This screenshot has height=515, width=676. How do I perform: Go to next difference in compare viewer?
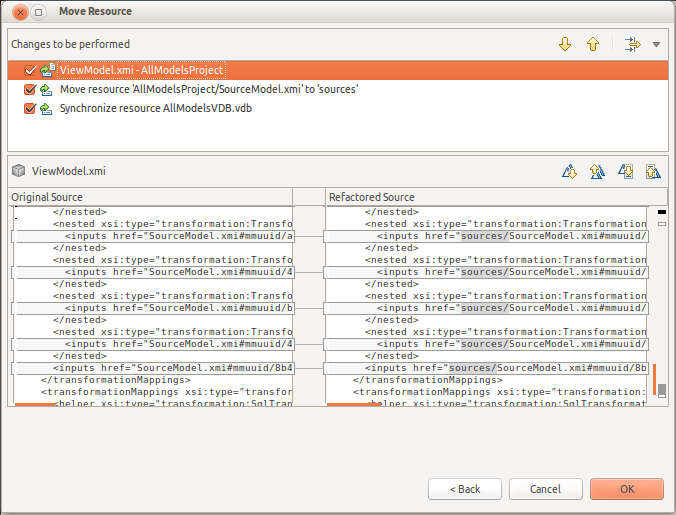[570, 172]
